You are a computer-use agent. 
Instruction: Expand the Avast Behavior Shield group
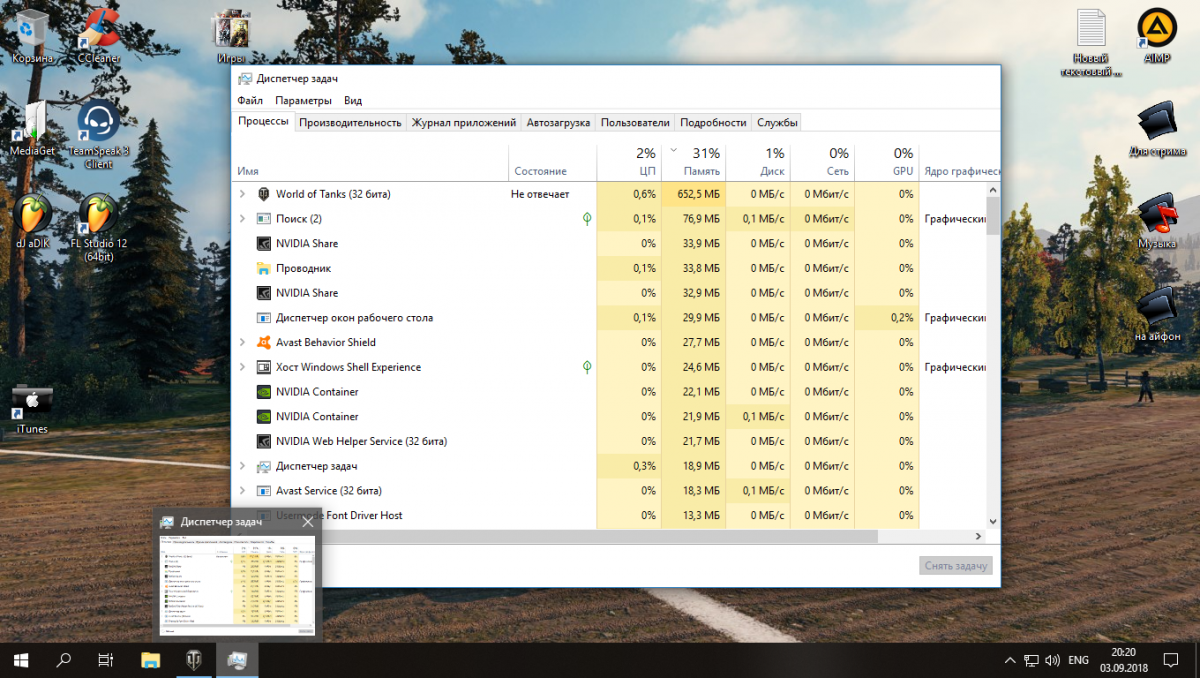pos(242,342)
